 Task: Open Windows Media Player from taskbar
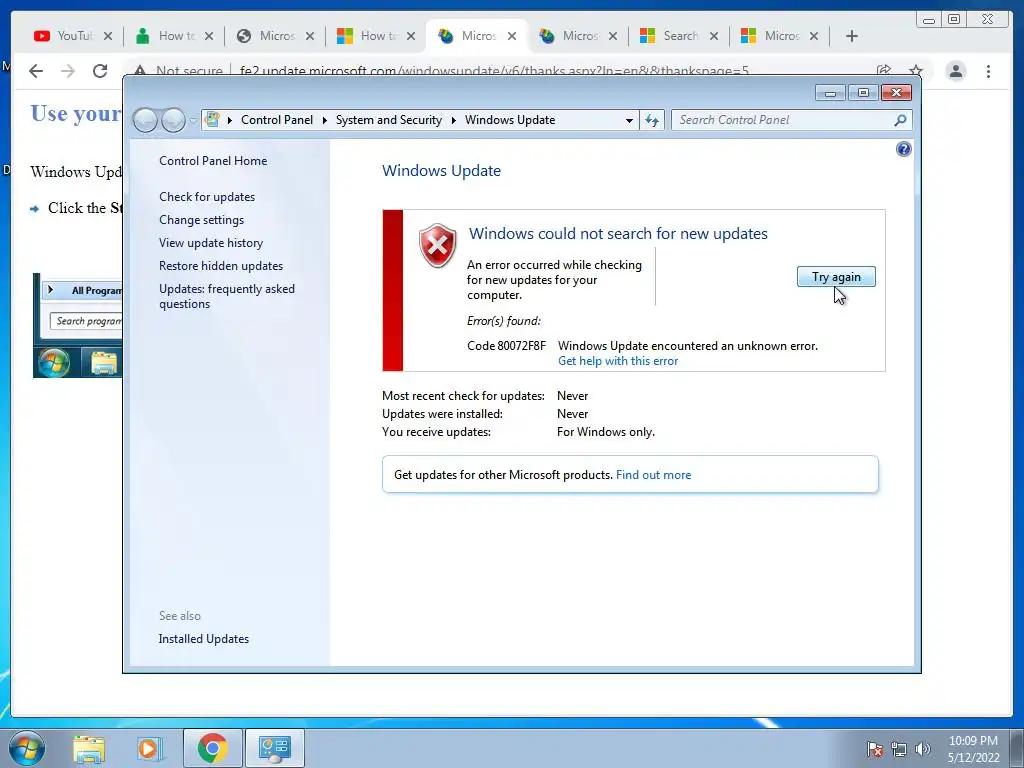click(150, 748)
